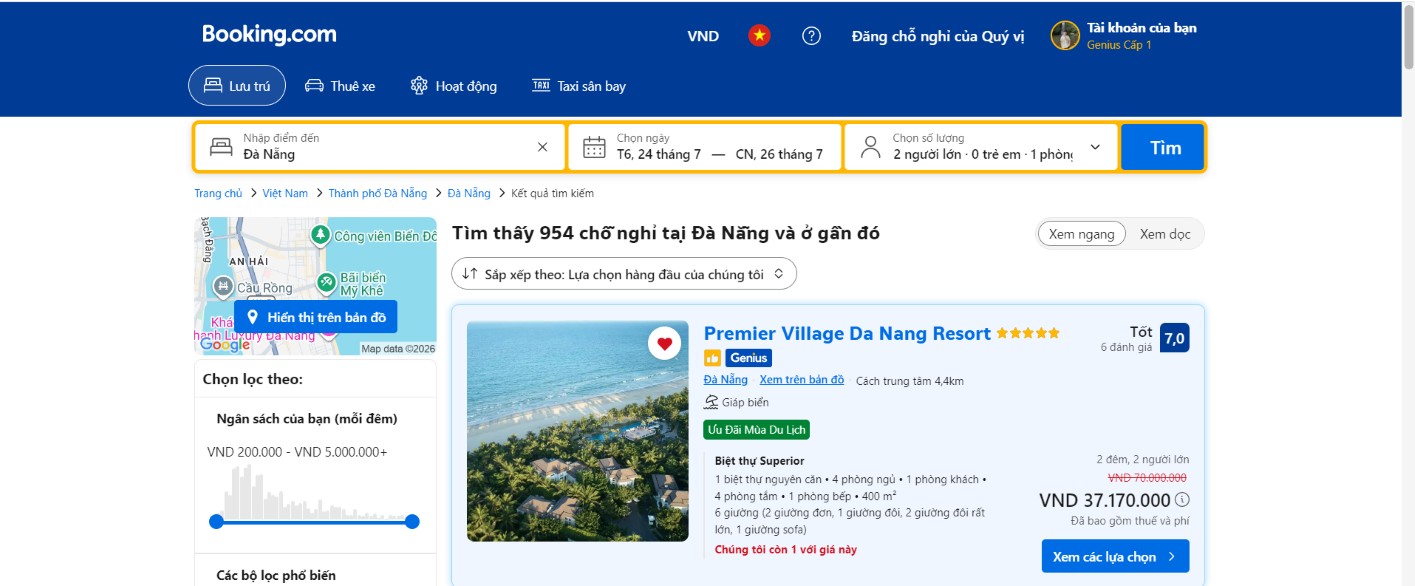Open the Booking.com home logo
1415x586 pixels.
269,34
